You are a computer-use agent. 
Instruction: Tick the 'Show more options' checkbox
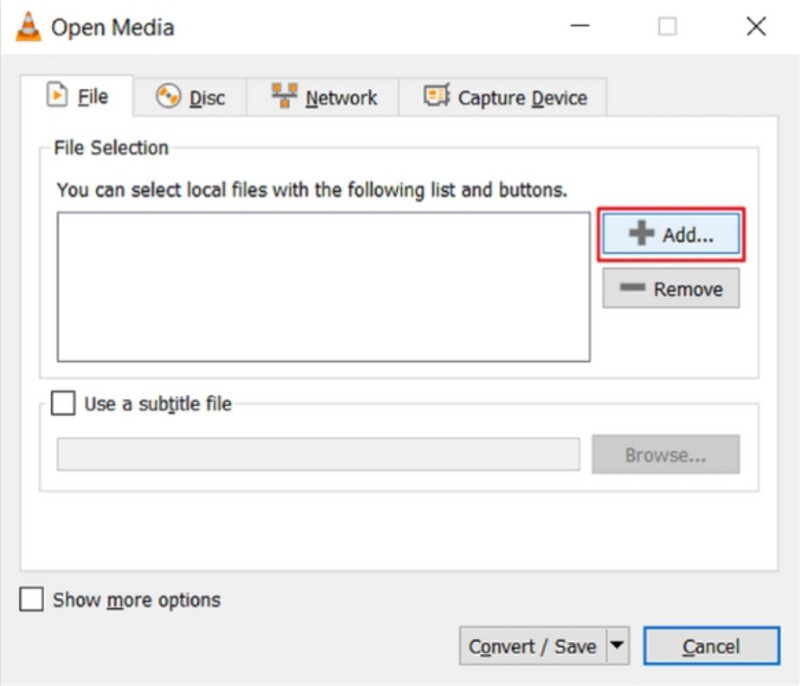coord(32,600)
